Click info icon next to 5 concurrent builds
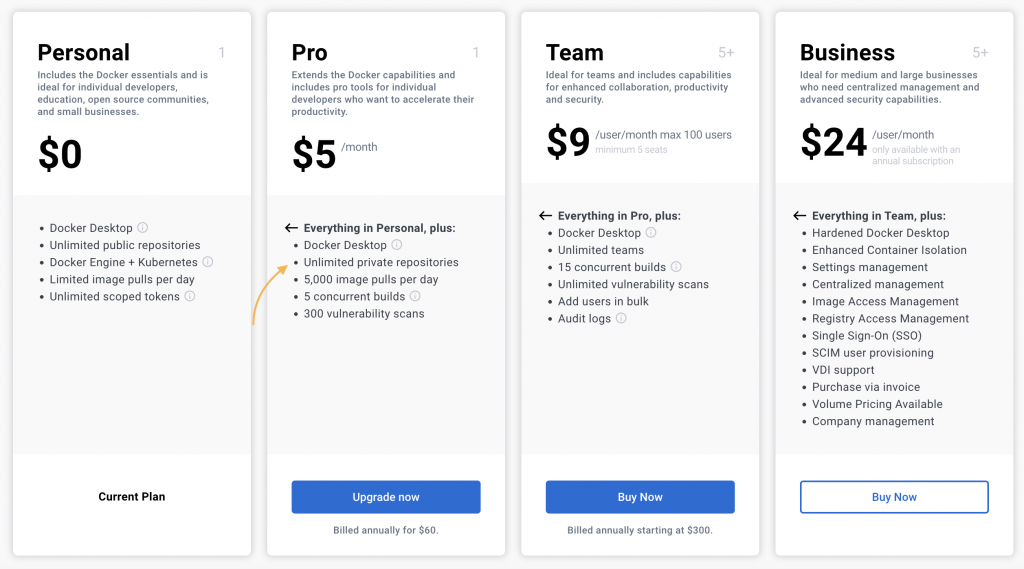 click(415, 296)
